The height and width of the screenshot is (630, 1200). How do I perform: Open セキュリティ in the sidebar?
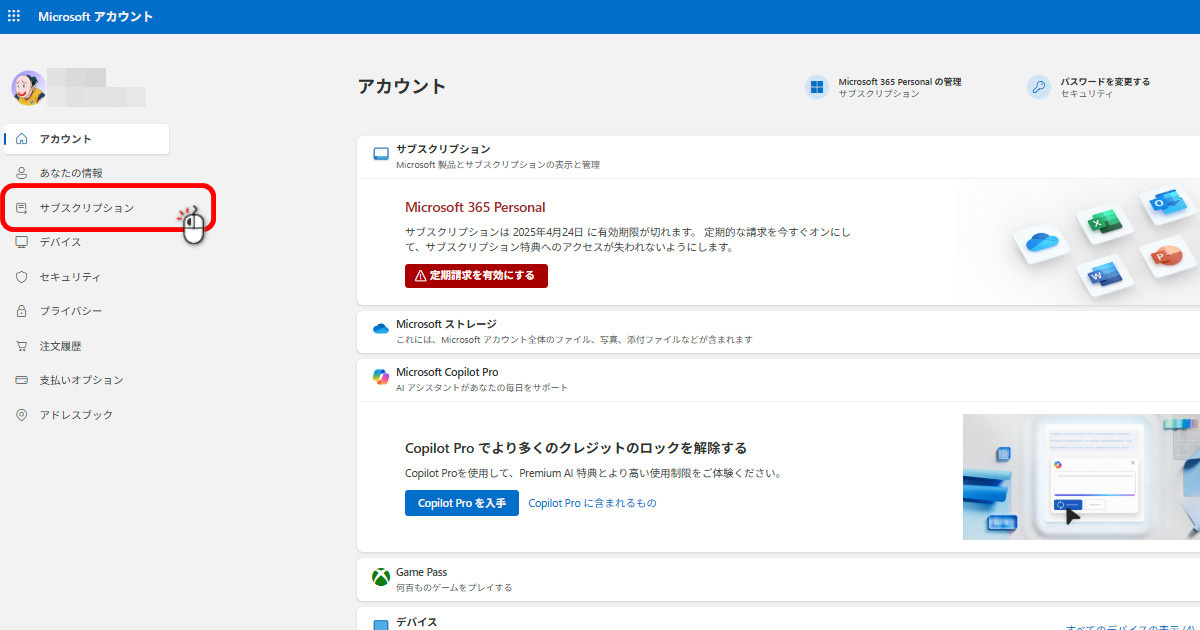click(x=86, y=277)
